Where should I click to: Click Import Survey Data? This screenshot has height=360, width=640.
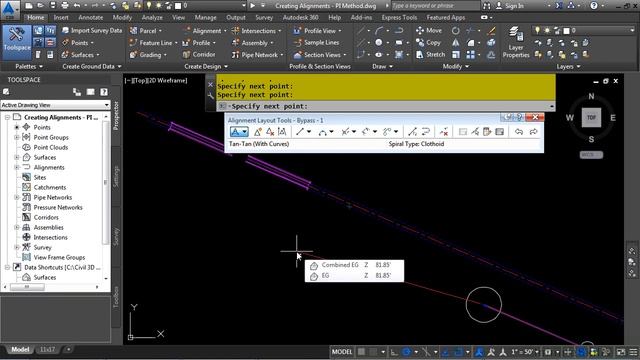(92, 31)
